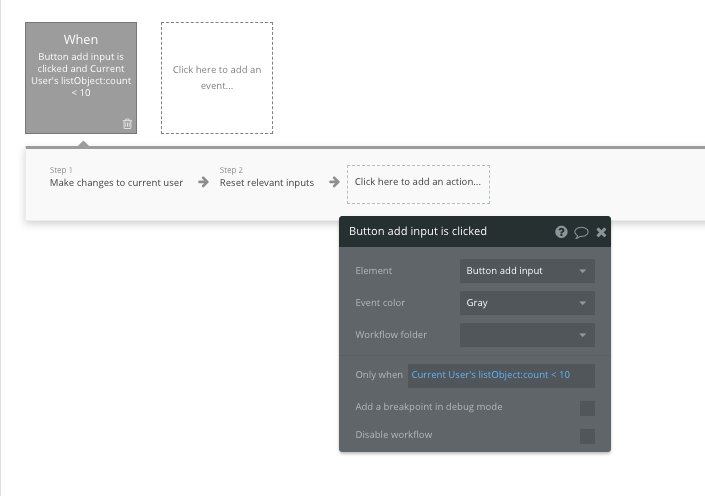Delete the event with the trash icon
Screen dimensions: 705x496
(127, 124)
